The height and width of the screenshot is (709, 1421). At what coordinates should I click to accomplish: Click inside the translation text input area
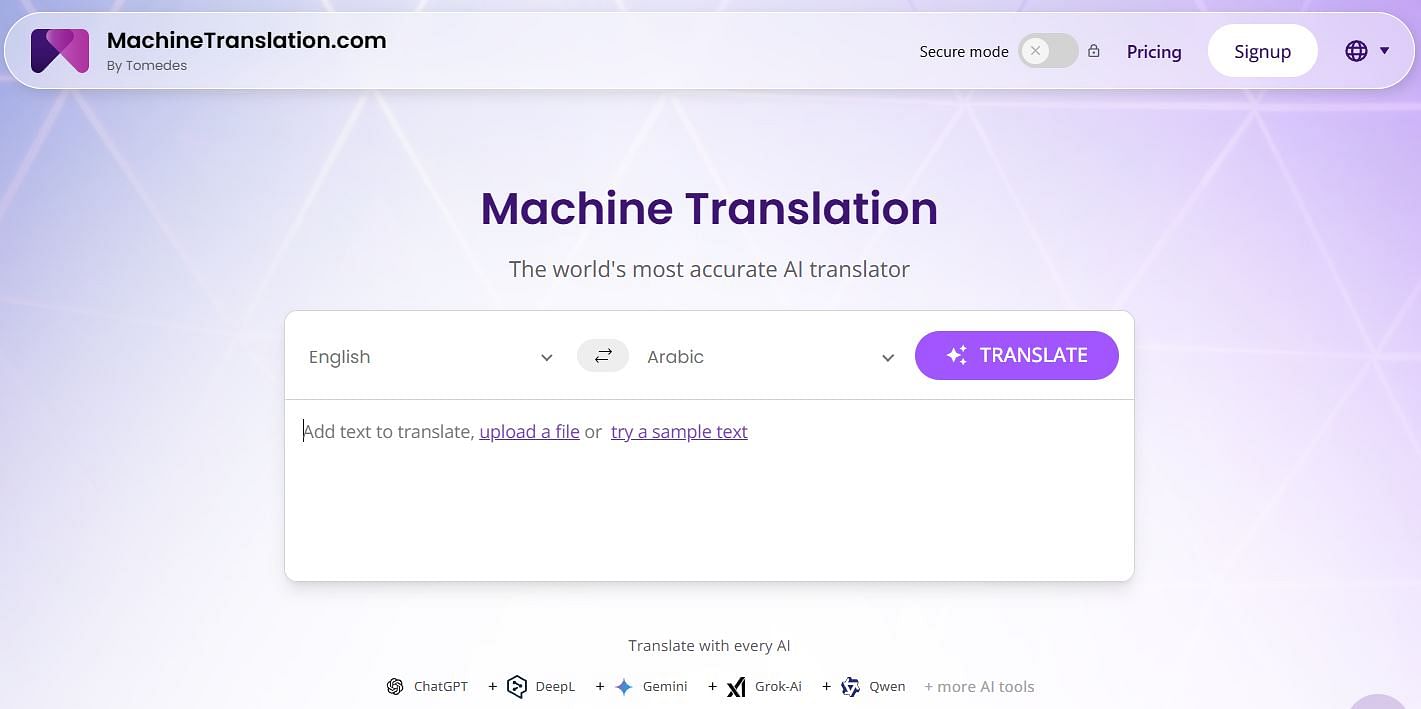pyautogui.click(x=709, y=490)
